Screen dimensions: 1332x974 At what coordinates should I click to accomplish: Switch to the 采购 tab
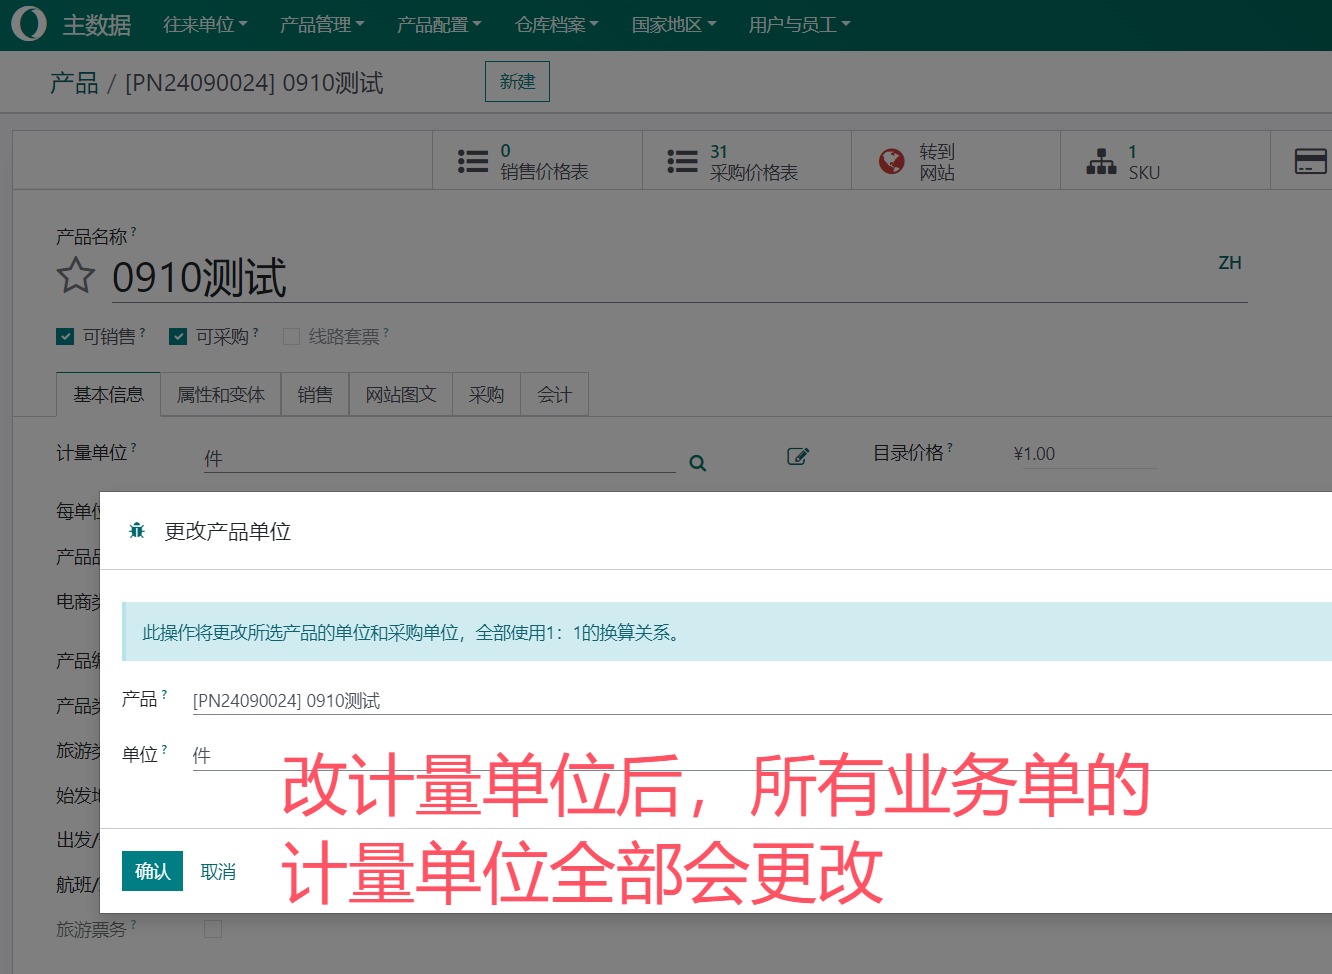486,395
